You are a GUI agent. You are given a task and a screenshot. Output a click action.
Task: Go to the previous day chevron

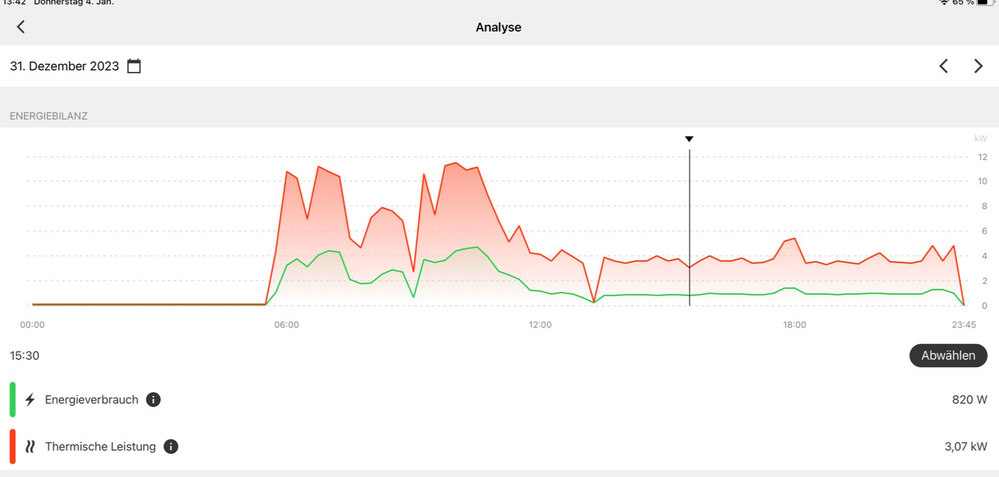943,66
